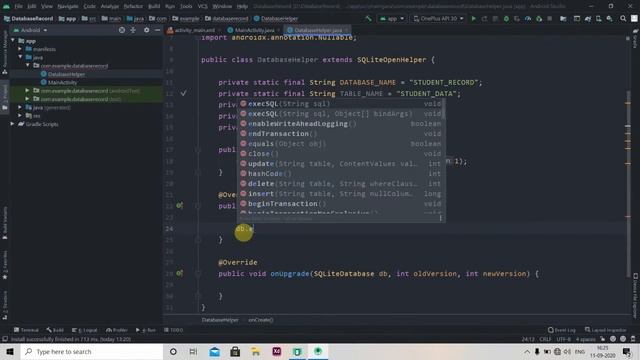Select execSQL(String sql) suggestion
Screen dimensions: 640x360
point(341,104)
